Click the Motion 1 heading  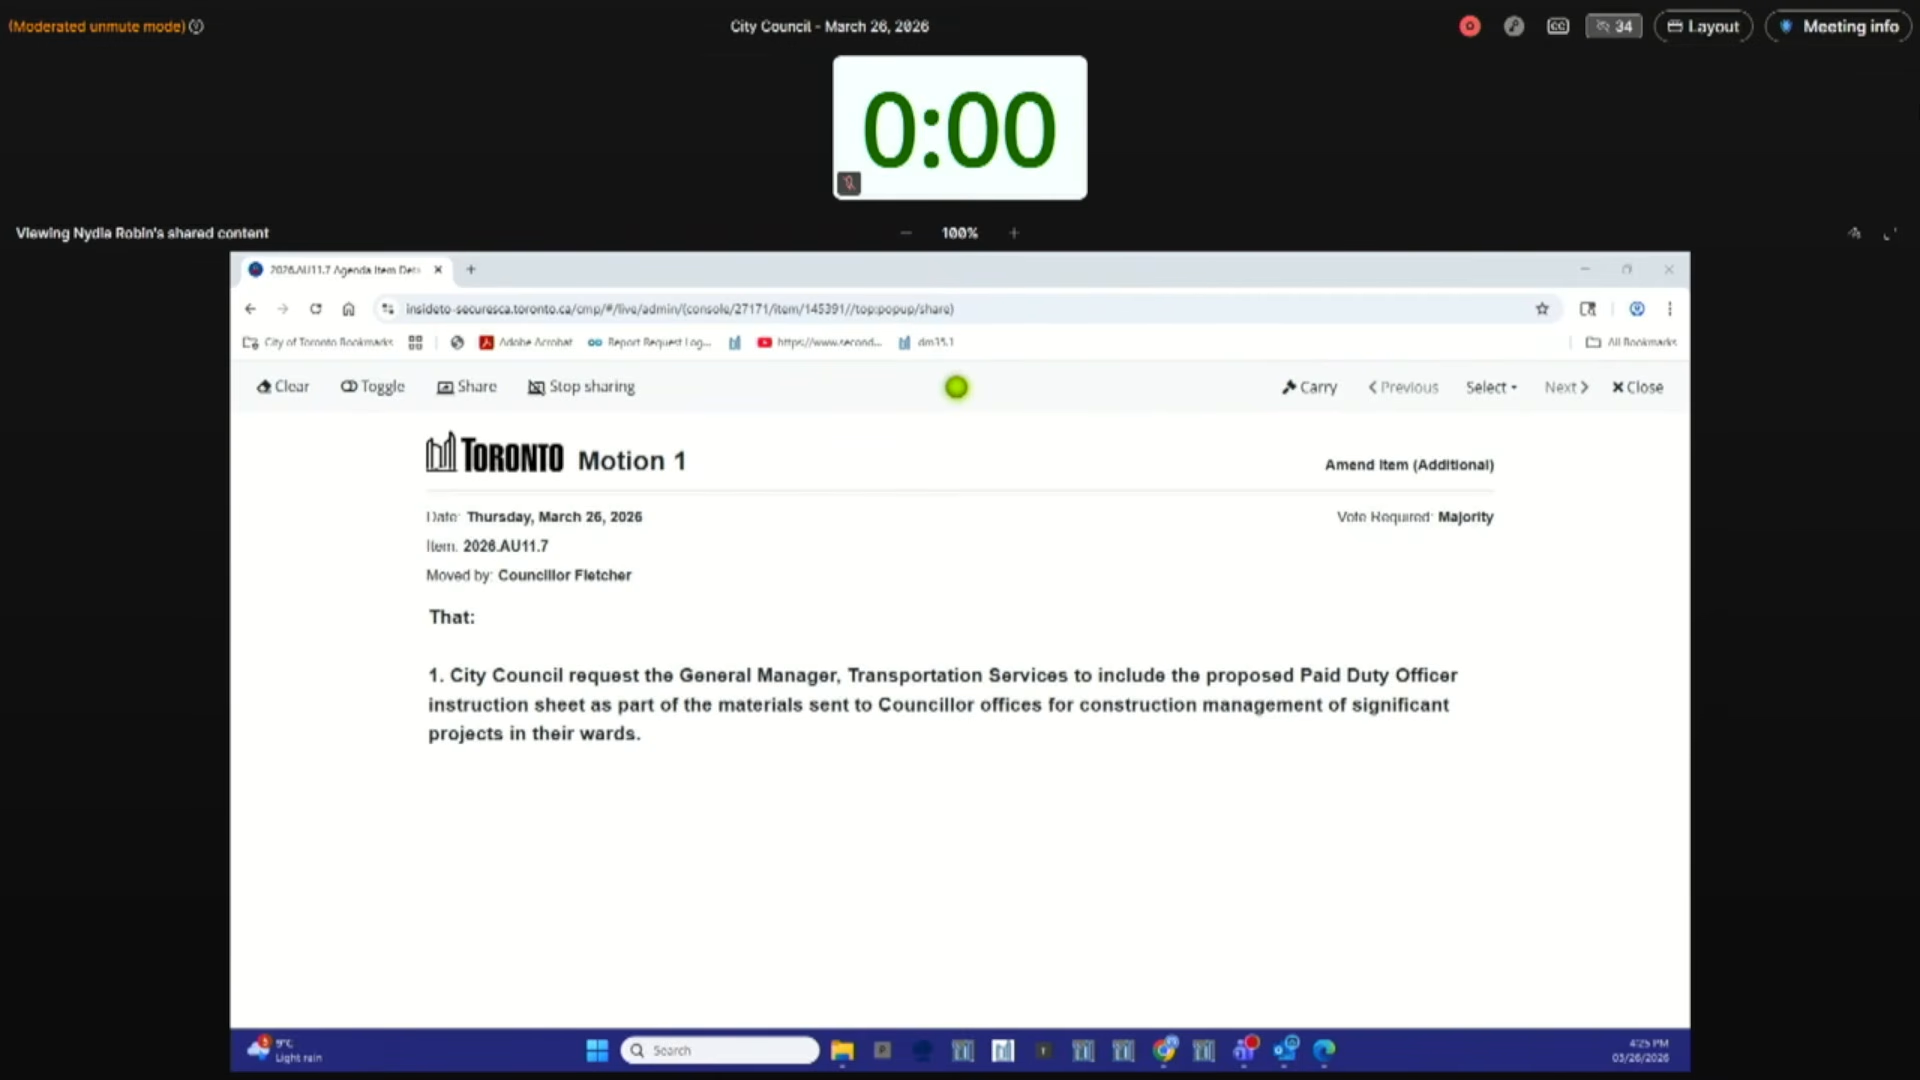[x=632, y=461]
